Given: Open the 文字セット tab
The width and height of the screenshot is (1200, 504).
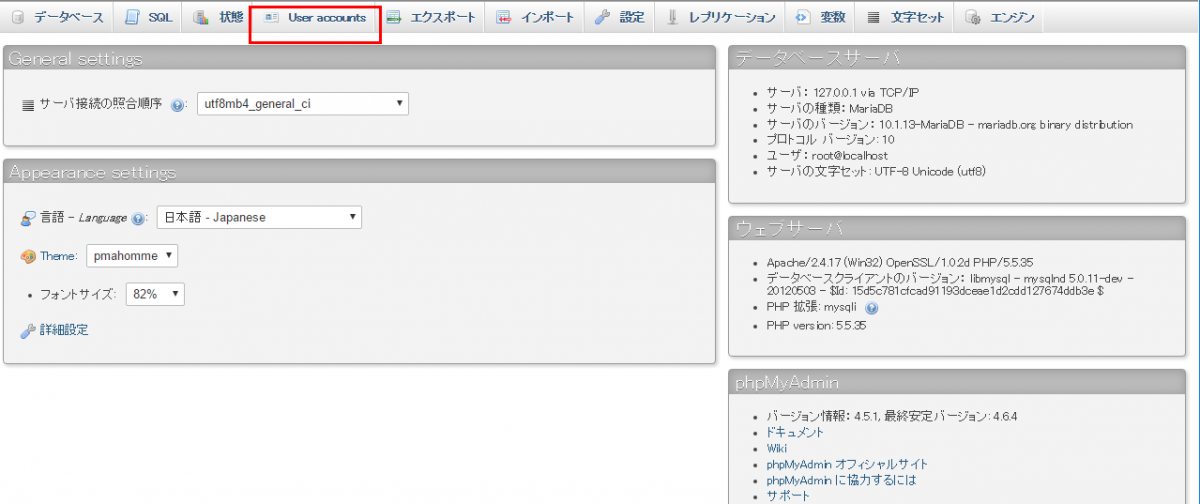Looking at the screenshot, I should coord(904,17).
